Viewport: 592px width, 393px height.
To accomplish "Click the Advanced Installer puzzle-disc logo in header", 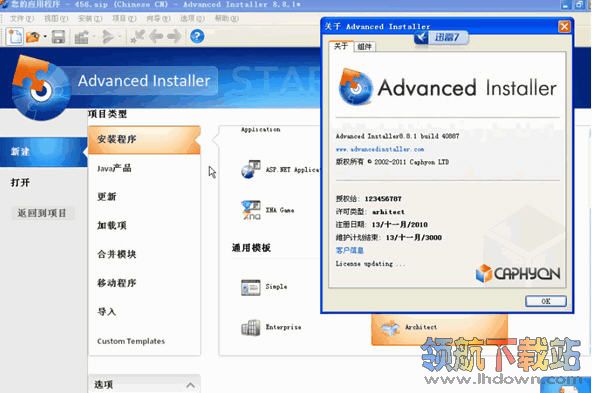I will (x=41, y=88).
